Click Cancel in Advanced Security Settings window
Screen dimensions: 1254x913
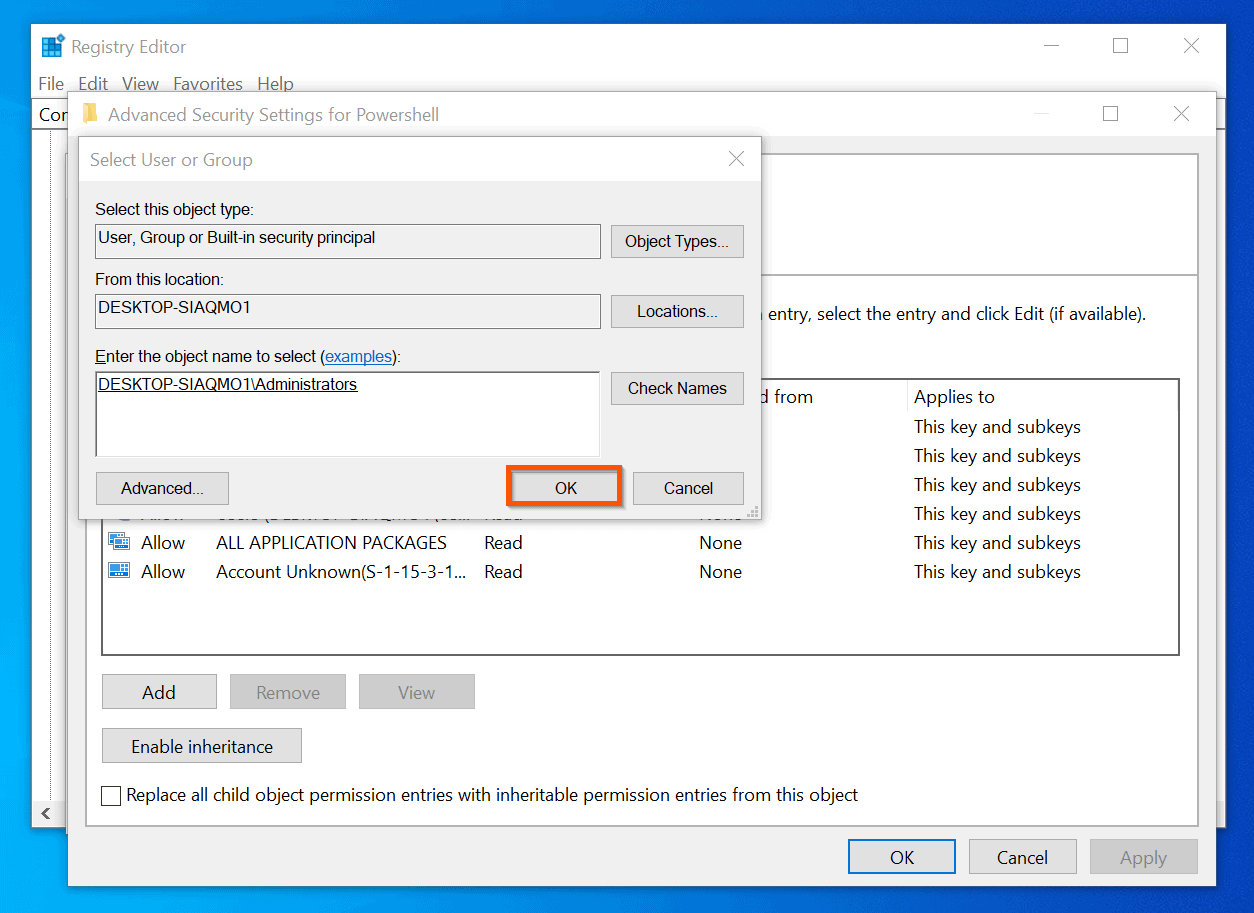point(1022,857)
